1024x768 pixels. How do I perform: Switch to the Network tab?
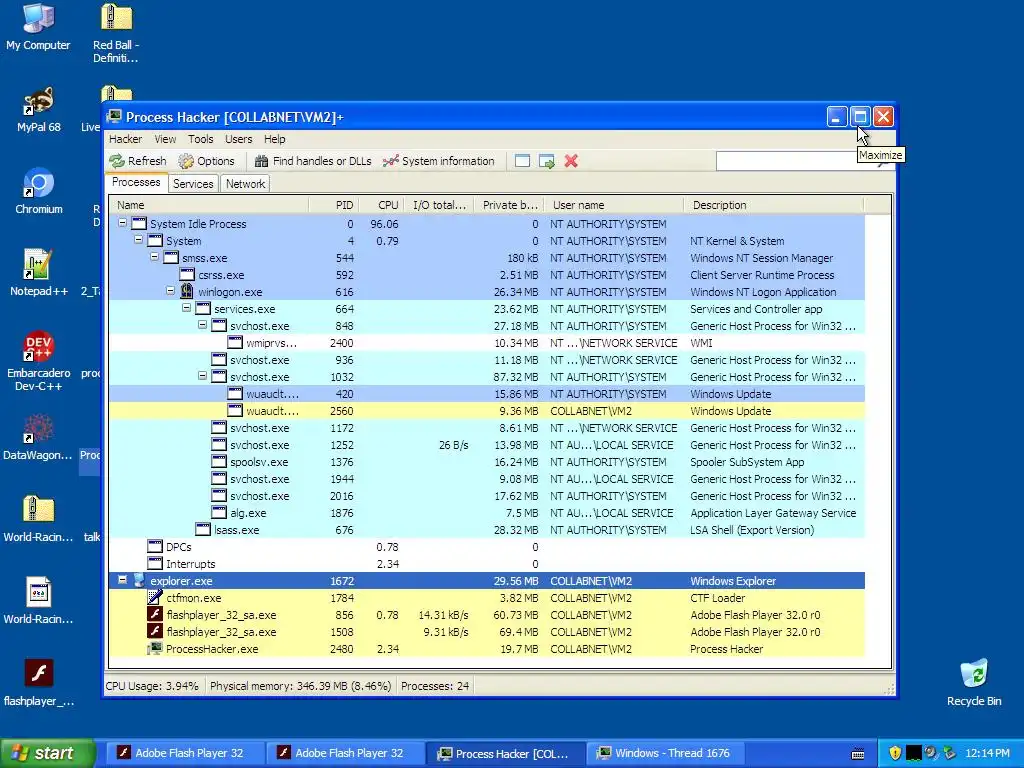[x=246, y=184]
